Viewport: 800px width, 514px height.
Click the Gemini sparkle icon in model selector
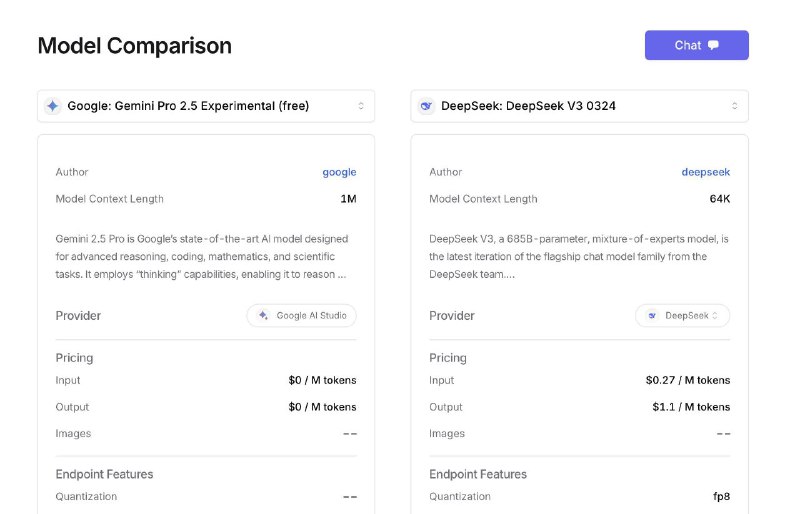[x=53, y=106]
